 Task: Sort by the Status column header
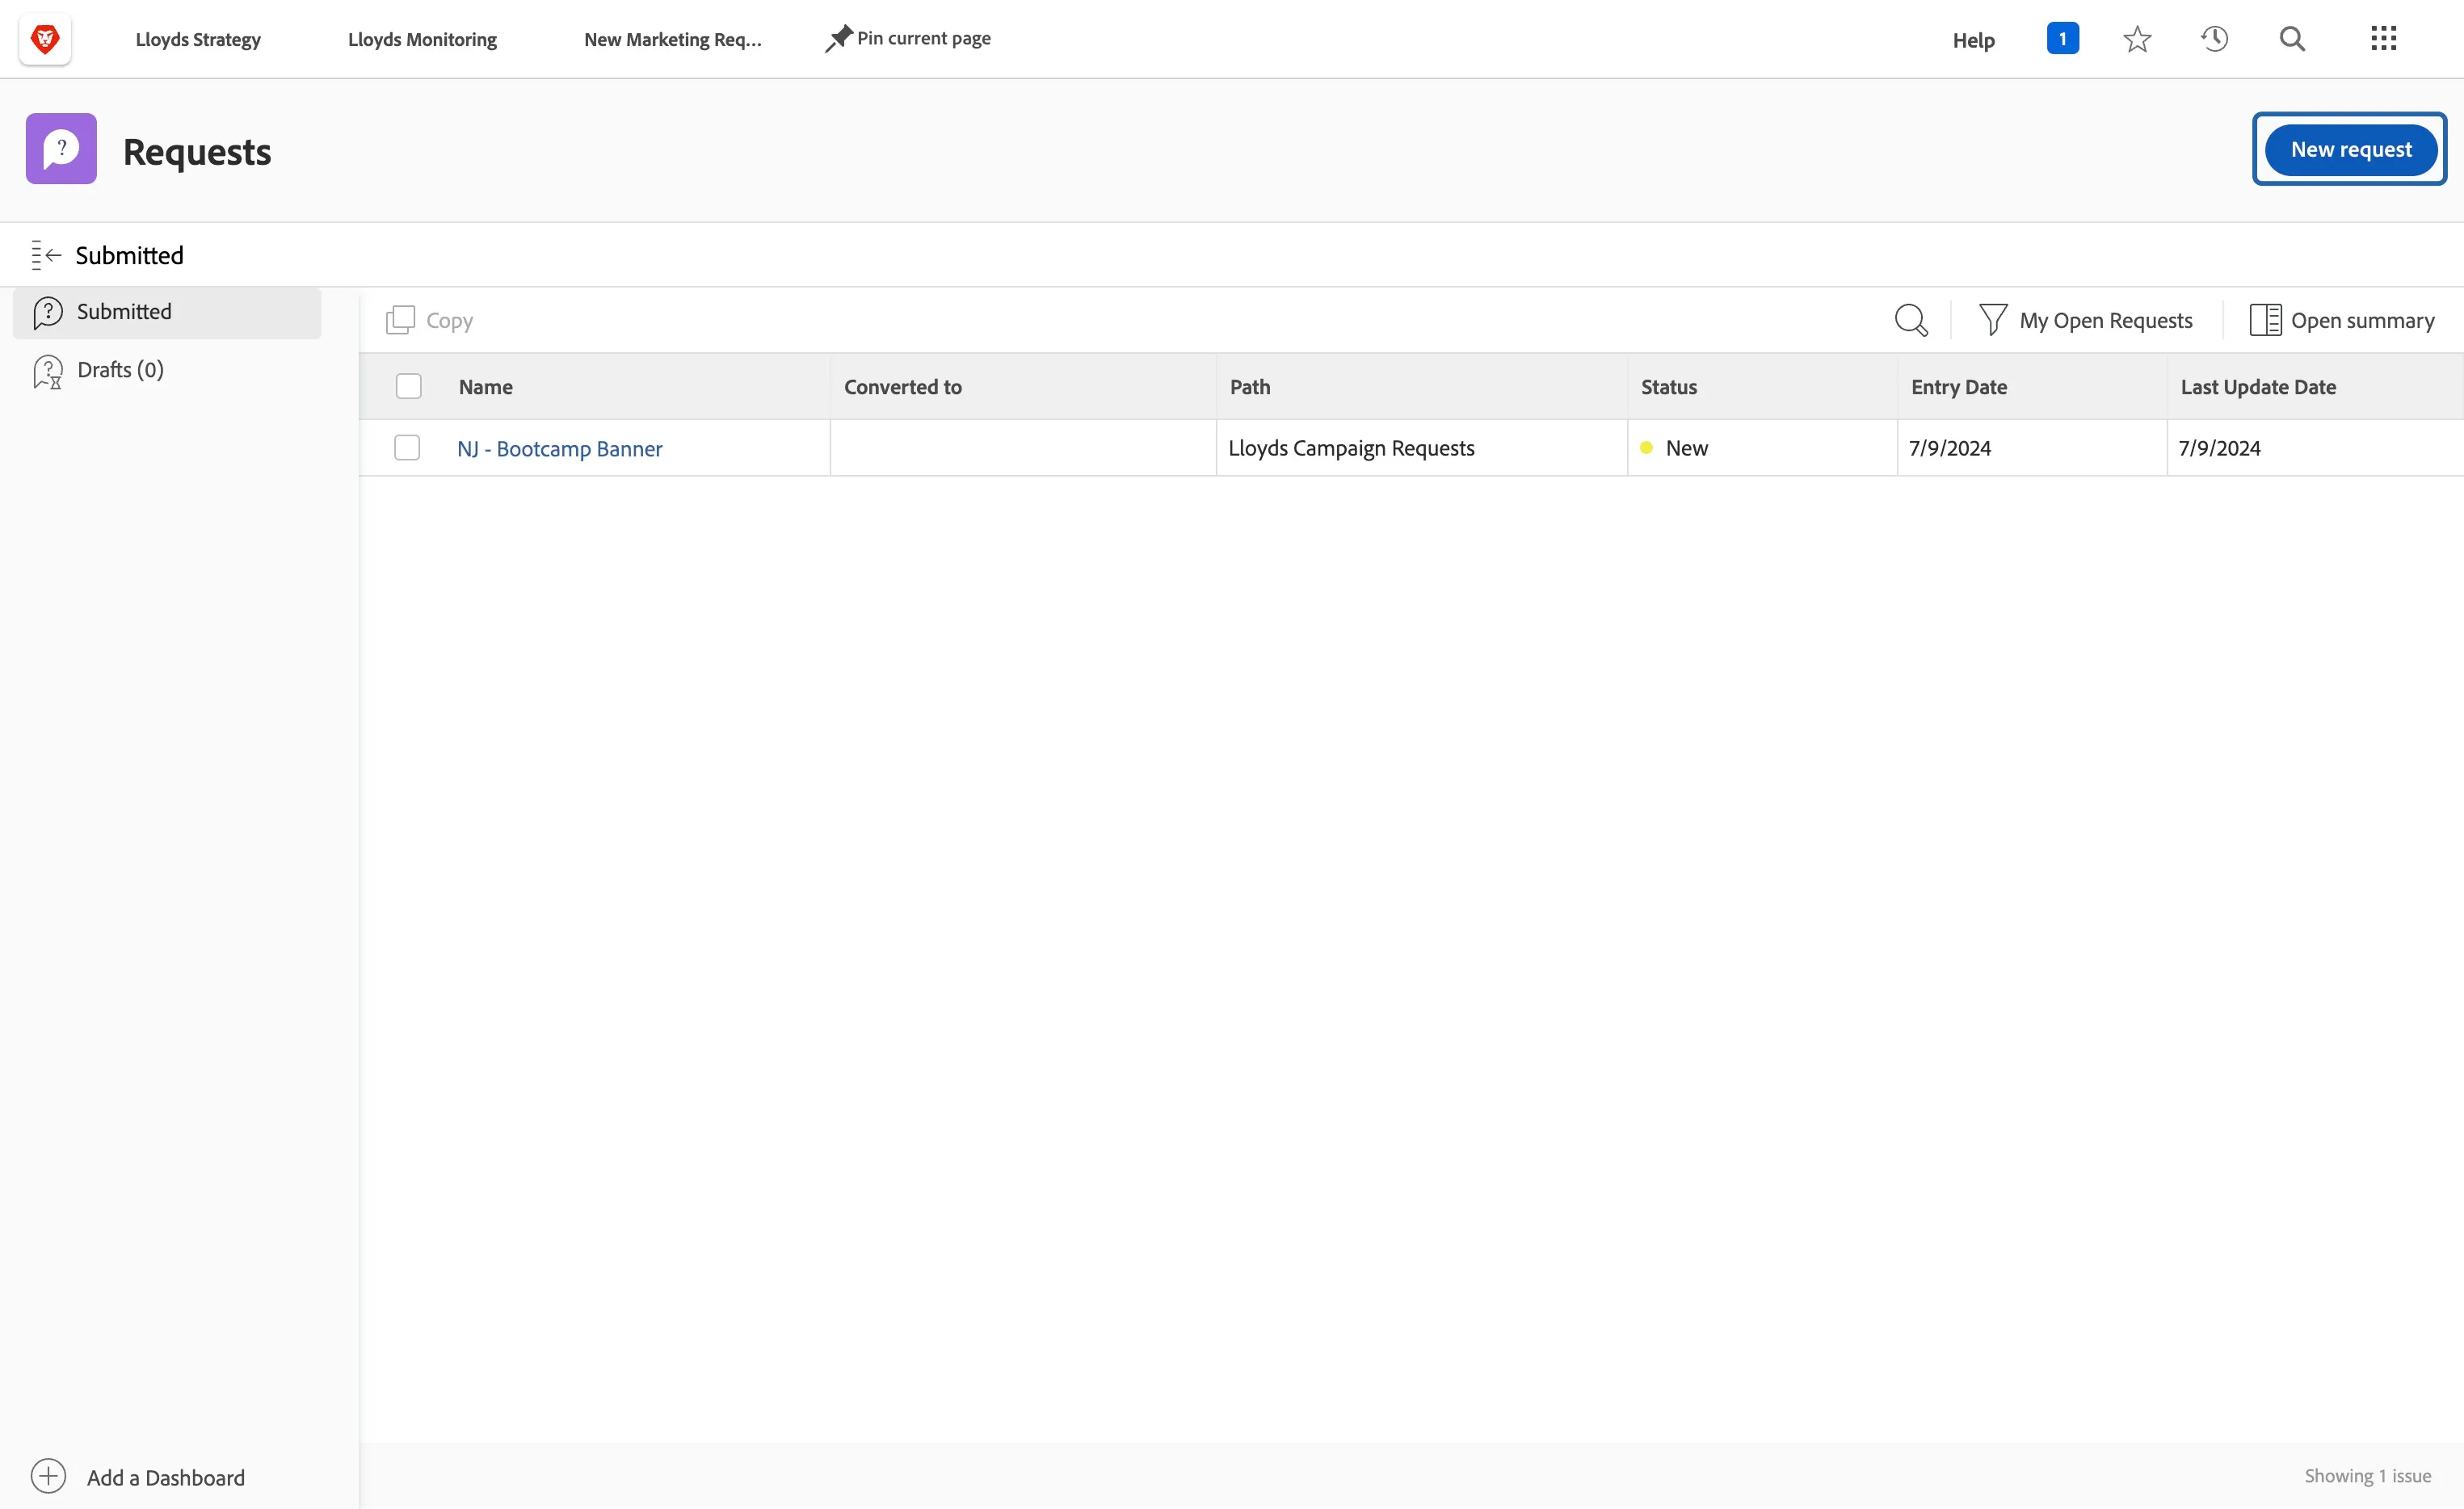1669,387
